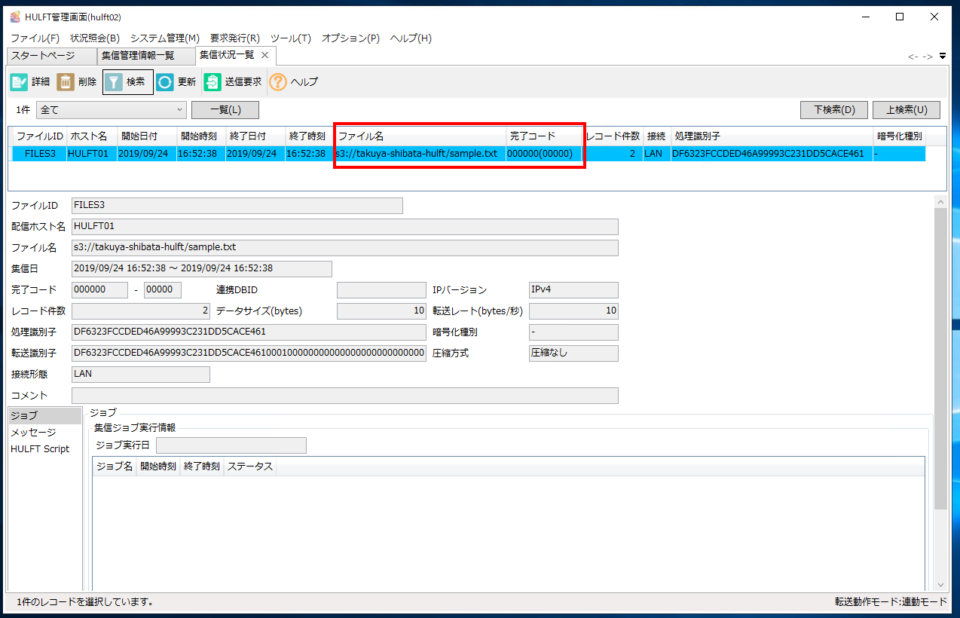Click the 完了コード column header
This screenshot has width=960, height=618.
(544, 136)
